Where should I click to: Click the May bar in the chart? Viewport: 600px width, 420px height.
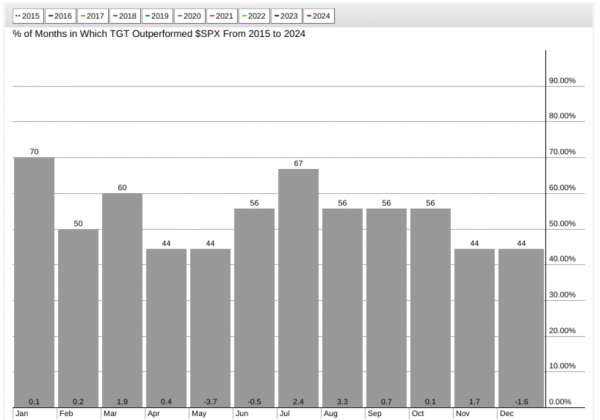pyautogui.click(x=210, y=328)
